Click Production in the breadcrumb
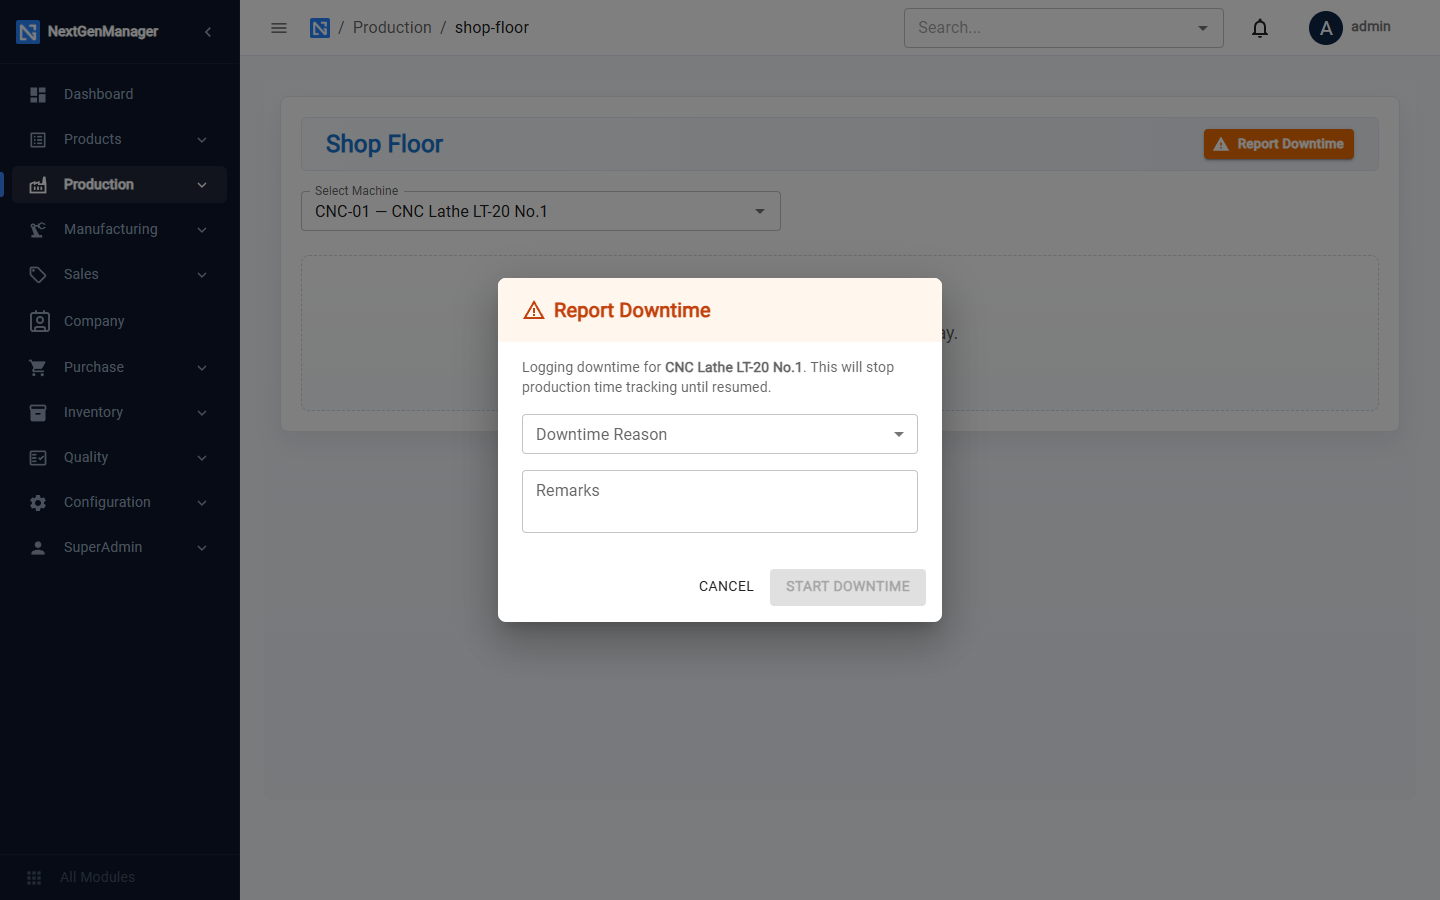The width and height of the screenshot is (1440, 900). 392,28
